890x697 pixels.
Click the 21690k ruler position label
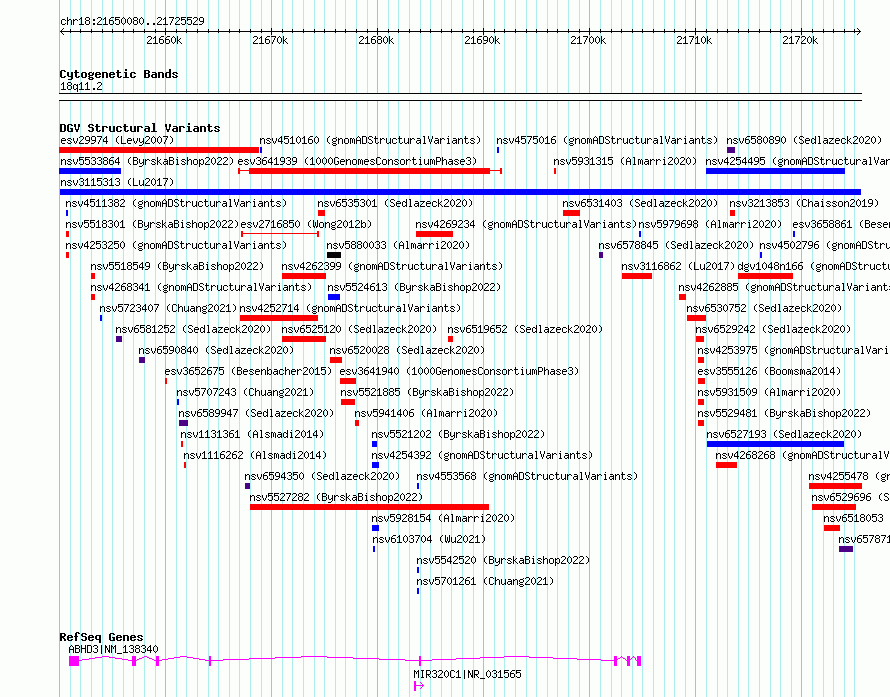point(482,40)
